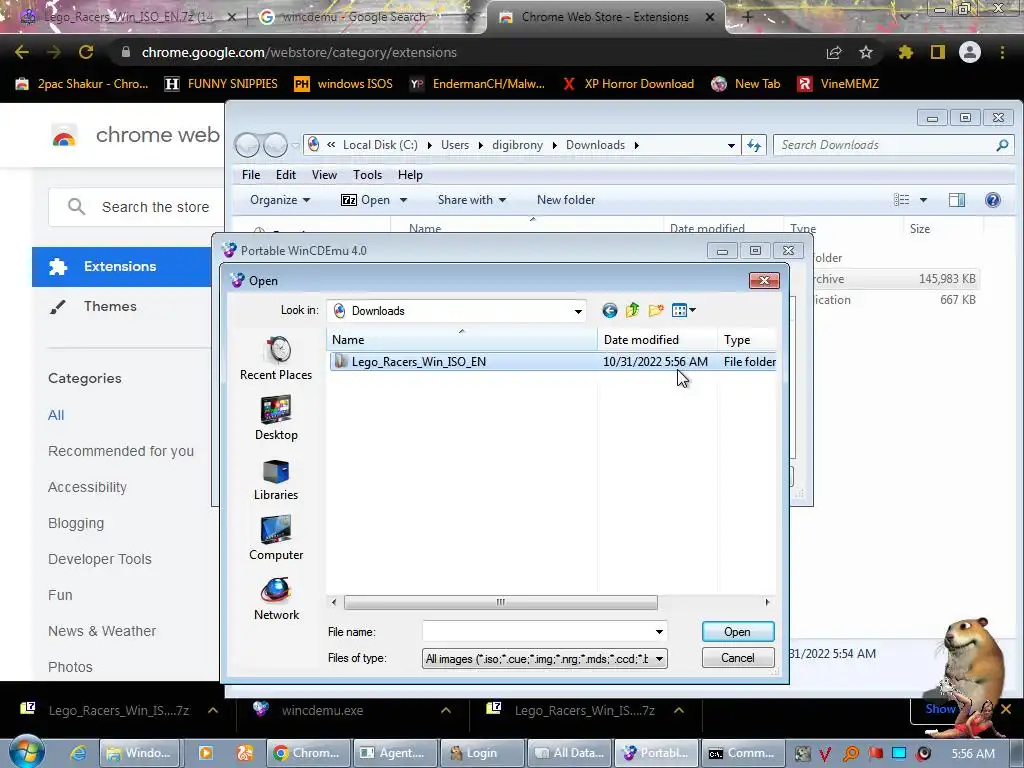
Task: Share this page icon in address bar
Action: click(834, 52)
